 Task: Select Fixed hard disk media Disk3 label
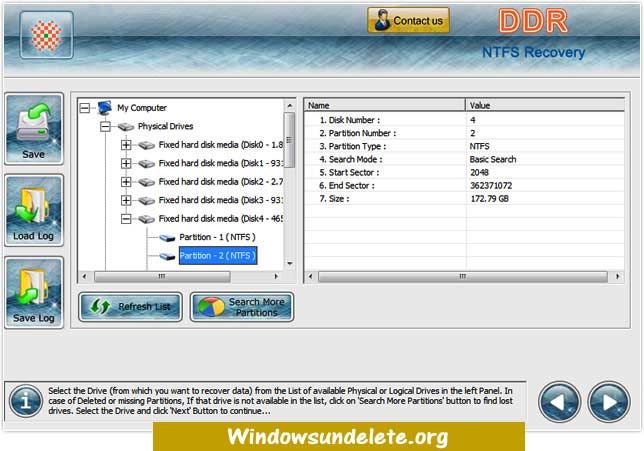click(x=221, y=200)
